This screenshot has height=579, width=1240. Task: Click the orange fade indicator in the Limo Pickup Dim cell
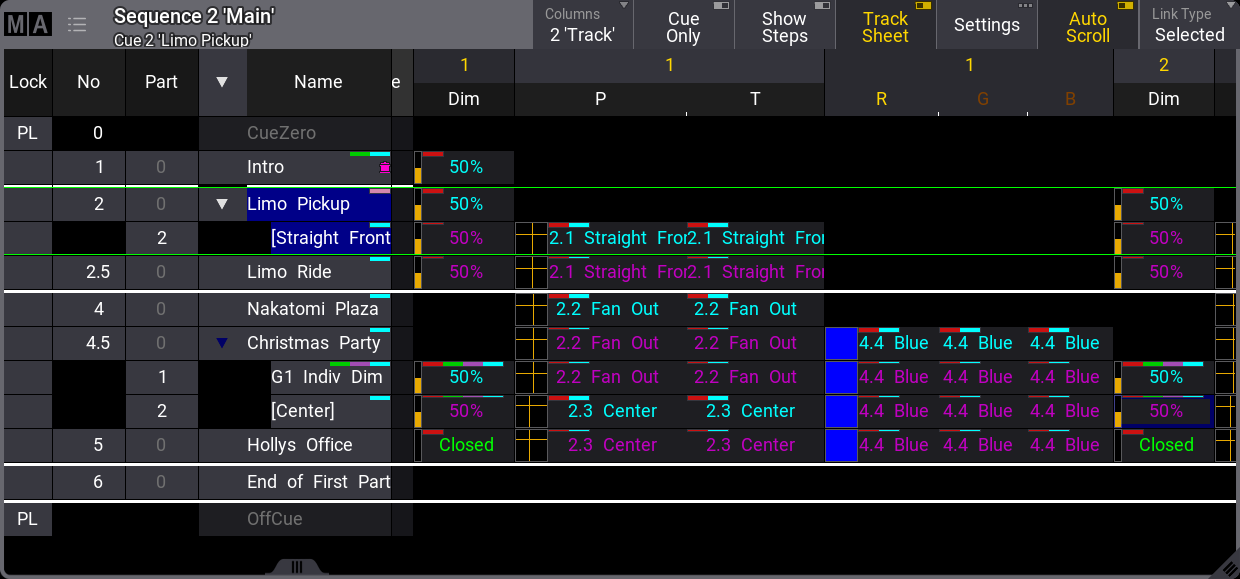[420, 211]
